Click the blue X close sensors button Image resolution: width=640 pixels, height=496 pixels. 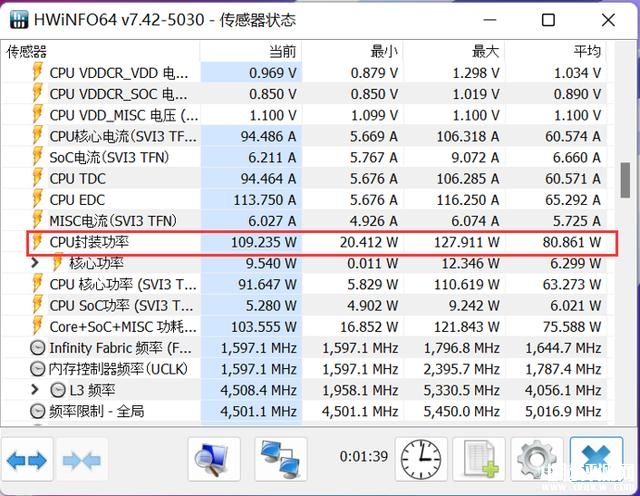(x=596, y=460)
